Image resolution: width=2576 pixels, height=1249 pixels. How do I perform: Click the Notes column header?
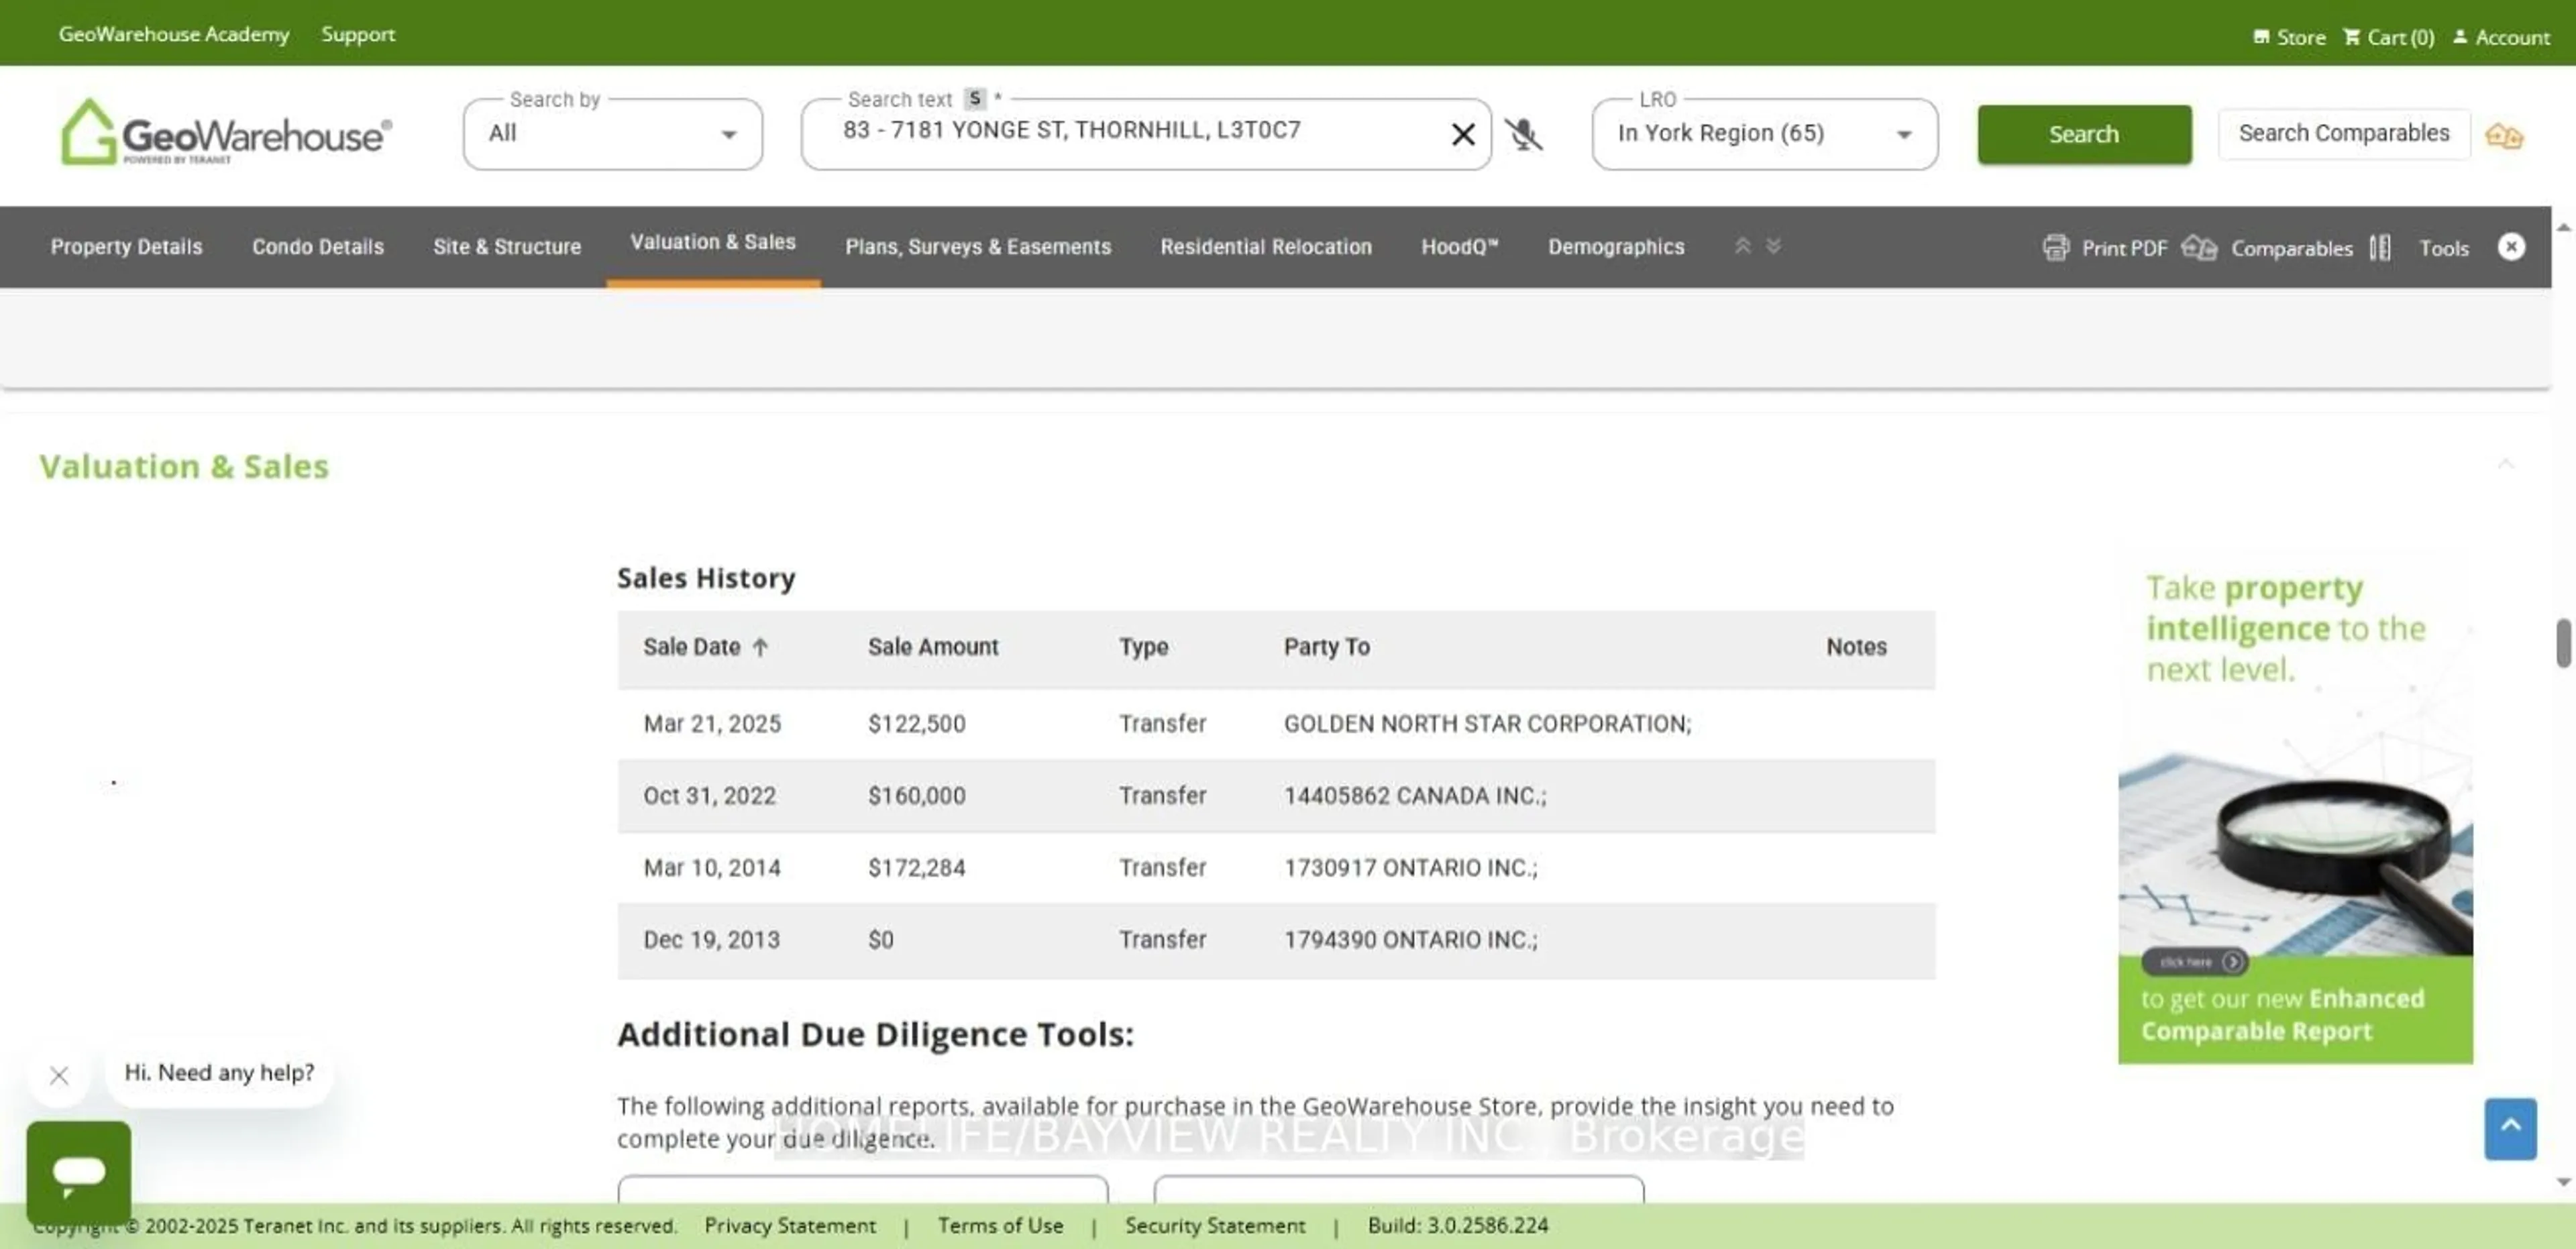pos(1856,647)
